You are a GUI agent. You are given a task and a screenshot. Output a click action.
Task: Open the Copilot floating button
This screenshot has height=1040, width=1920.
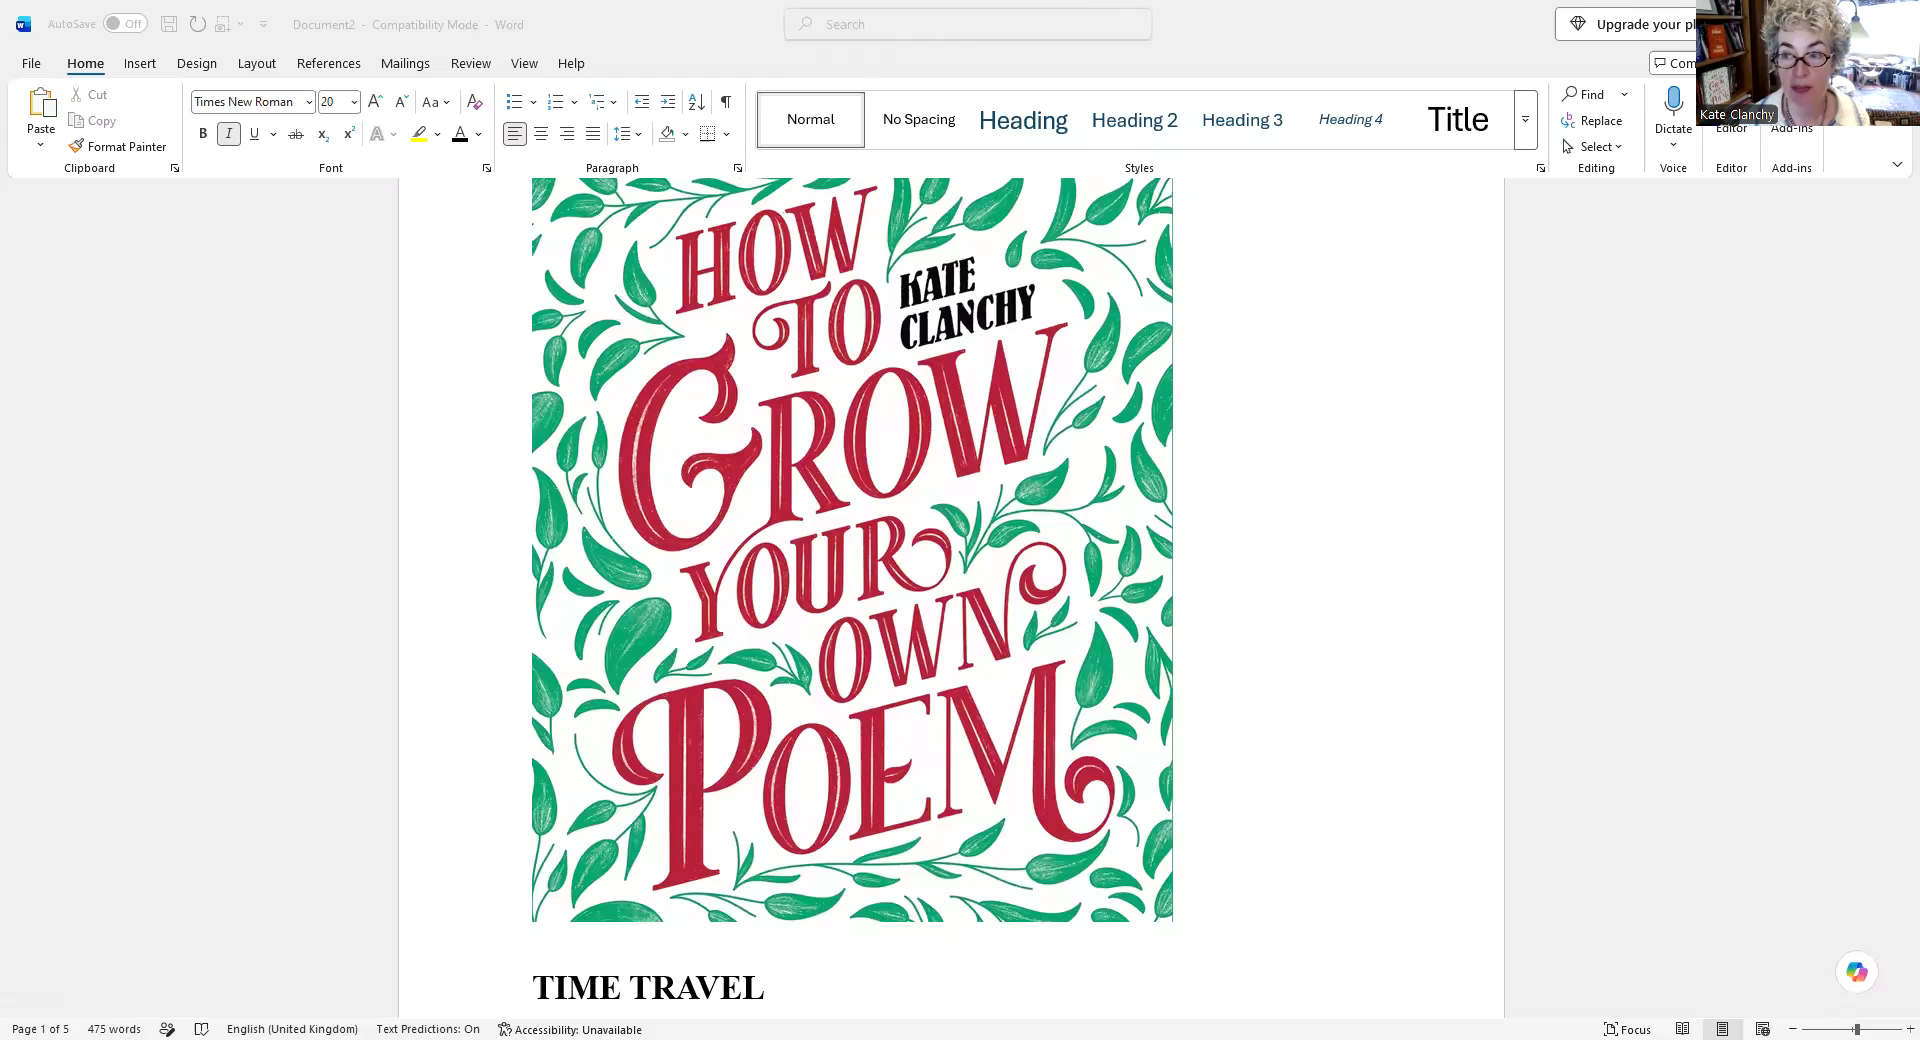[1857, 972]
